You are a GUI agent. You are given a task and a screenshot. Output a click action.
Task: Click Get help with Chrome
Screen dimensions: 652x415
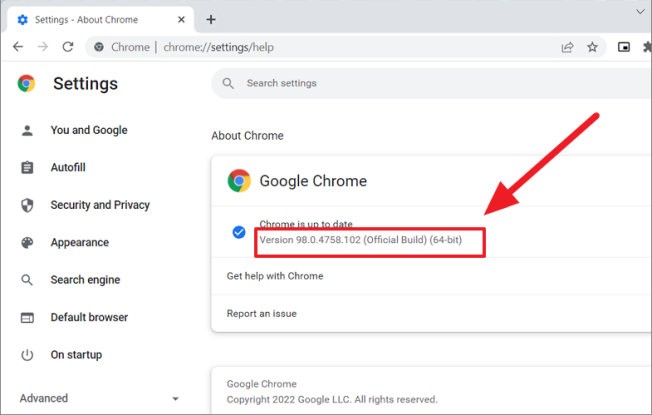click(275, 276)
